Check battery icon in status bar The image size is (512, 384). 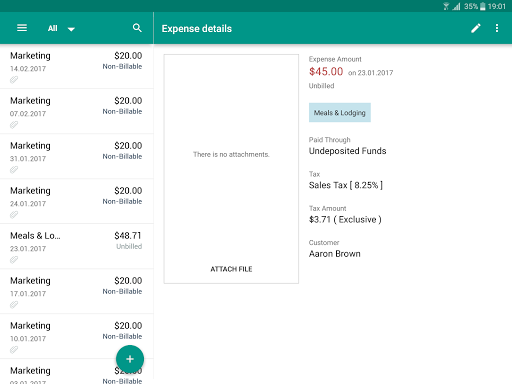[482, 6]
